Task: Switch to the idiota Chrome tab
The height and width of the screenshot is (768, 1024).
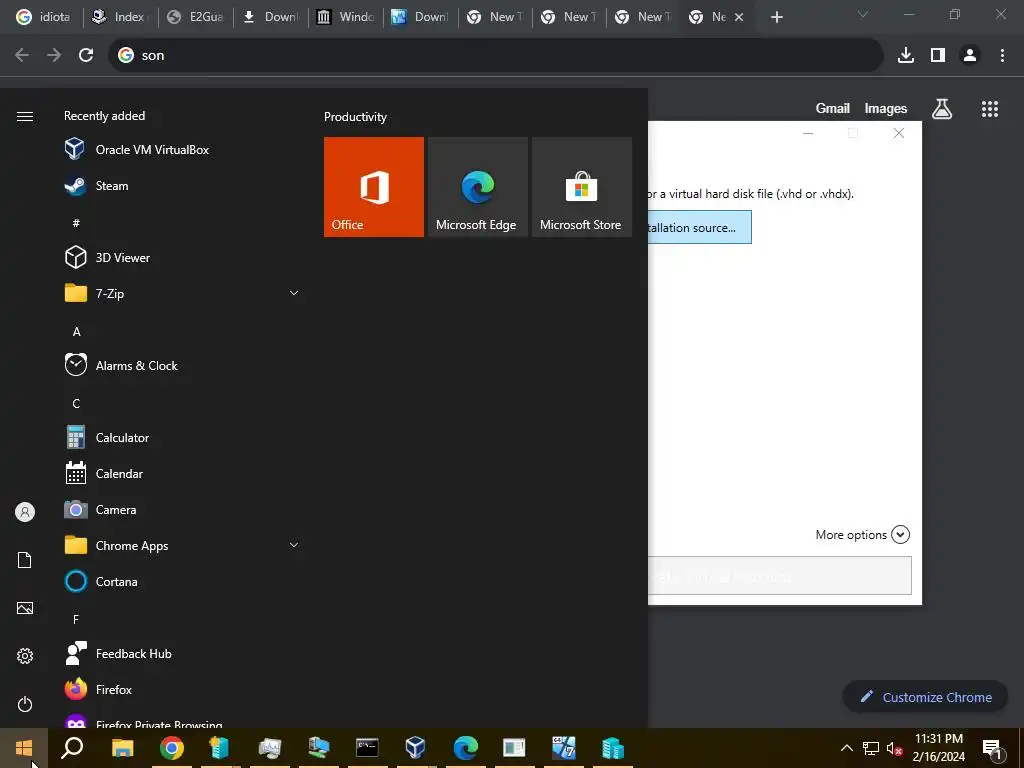Action: pyautogui.click(x=43, y=17)
